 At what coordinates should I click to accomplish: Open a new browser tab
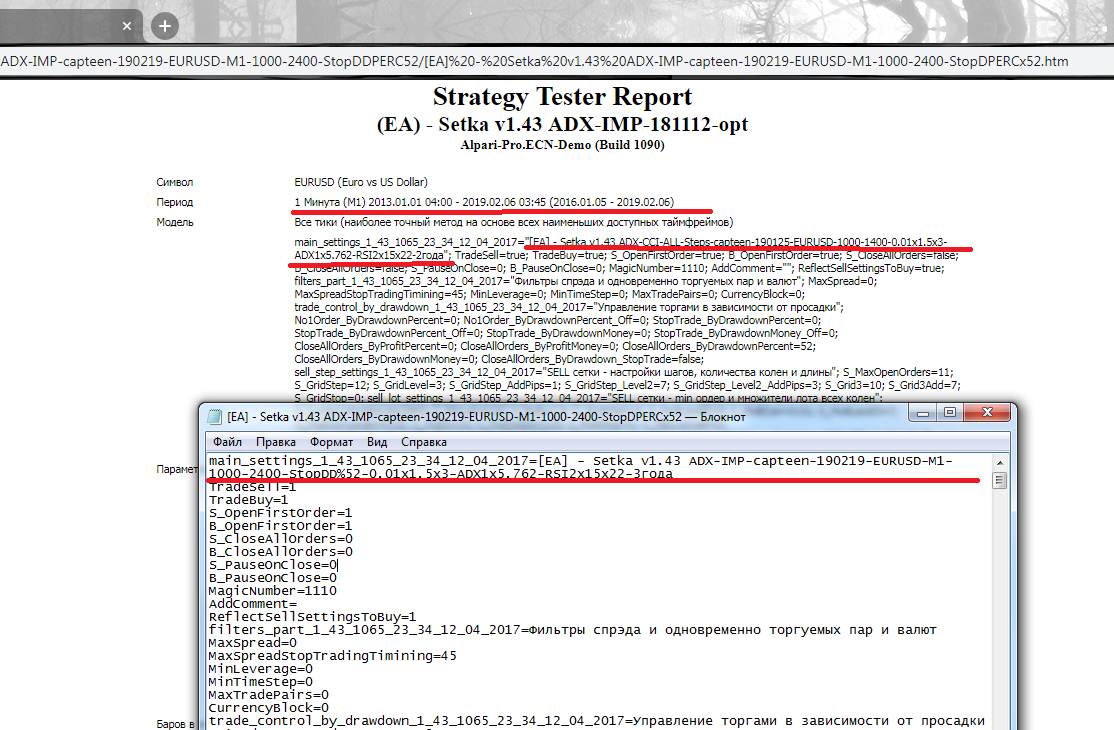click(165, 26)
